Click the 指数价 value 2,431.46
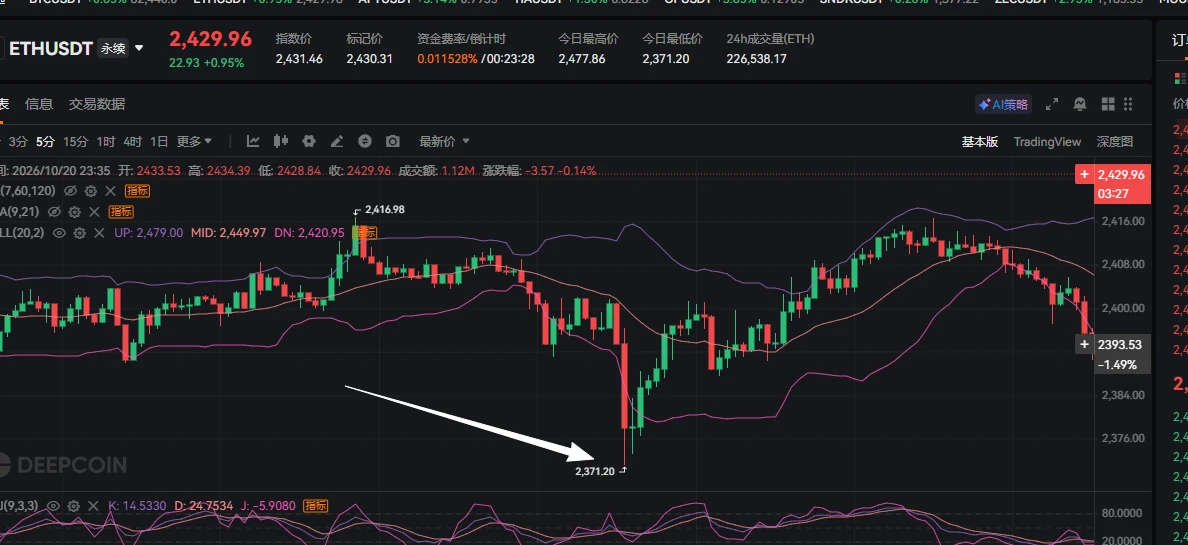This screenshot has width=1188, height=545. coord(299,58)
